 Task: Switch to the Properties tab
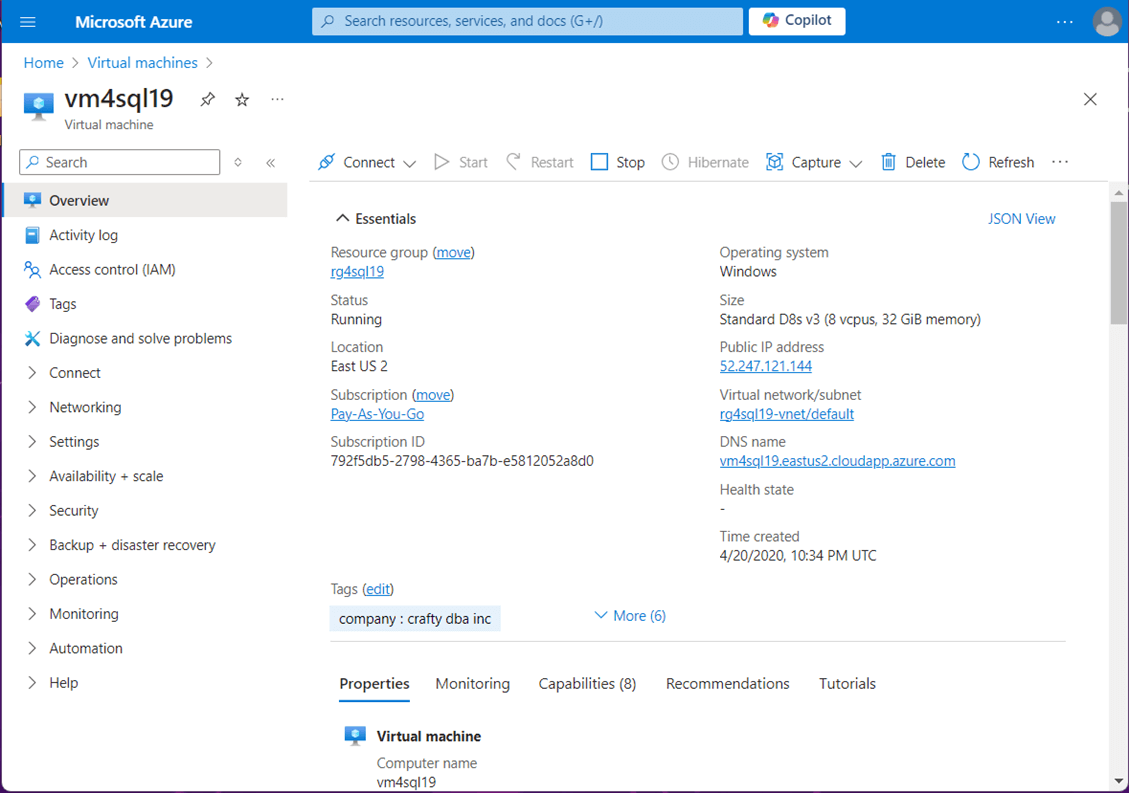tap(374, 684)
